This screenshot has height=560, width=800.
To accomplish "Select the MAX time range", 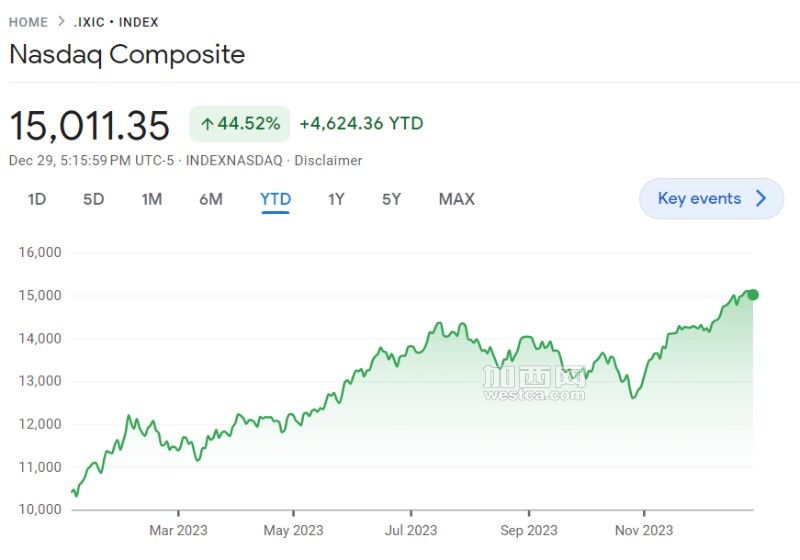I will click(x=456, y=199).
